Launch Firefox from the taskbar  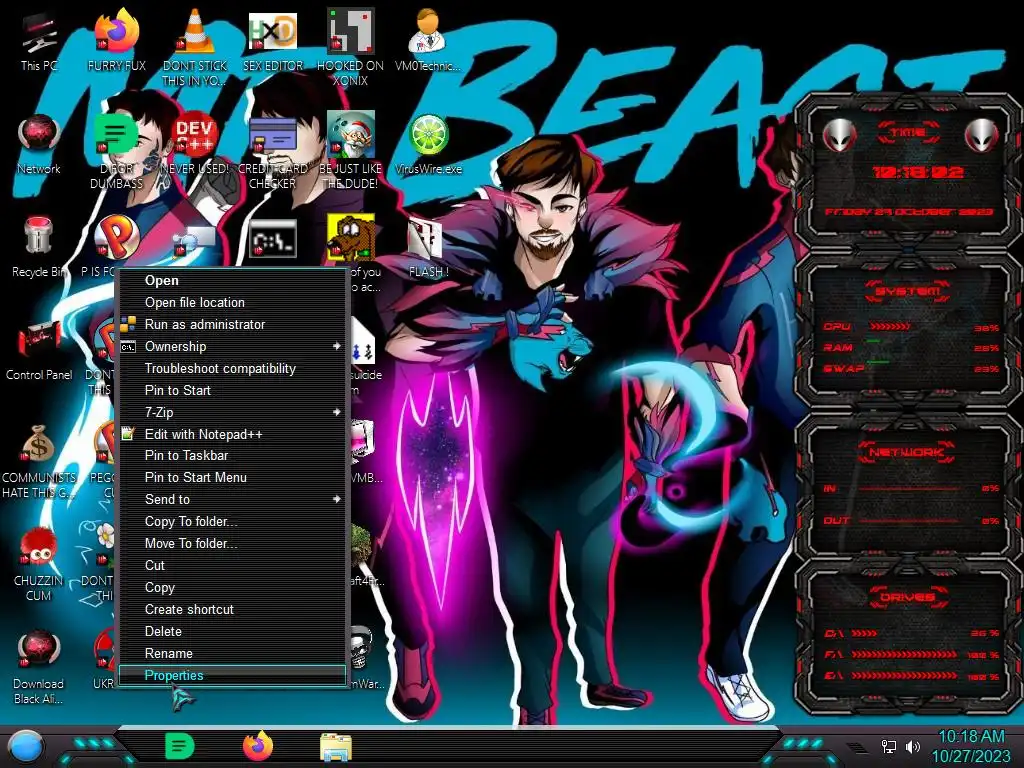[x=258, y=746]
